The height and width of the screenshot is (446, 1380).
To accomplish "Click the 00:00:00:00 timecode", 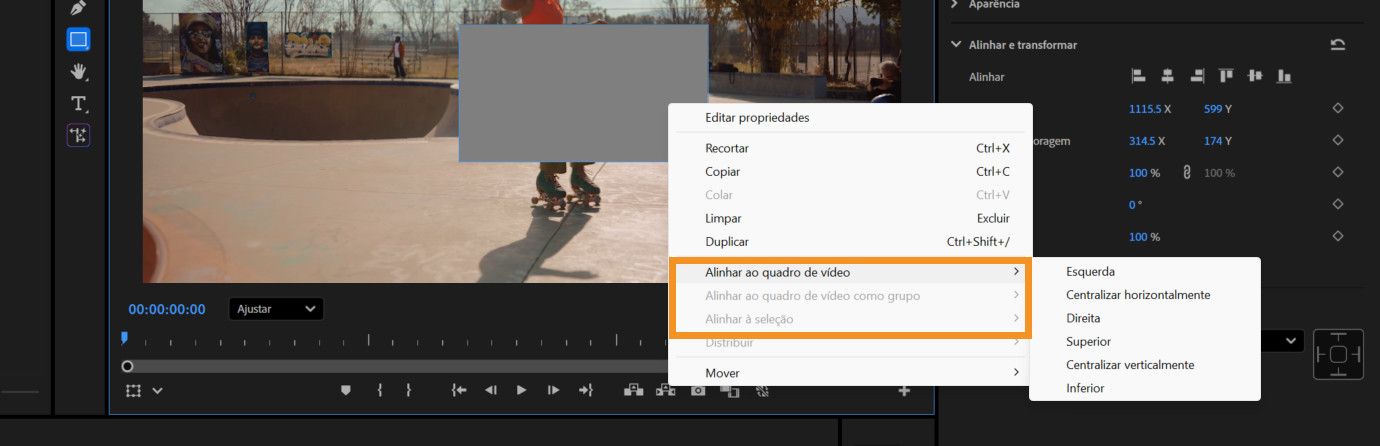I will (167, 310).
